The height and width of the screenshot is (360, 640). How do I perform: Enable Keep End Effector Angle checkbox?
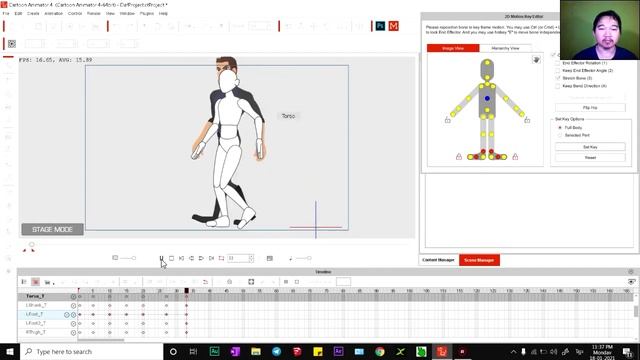[558, 71]
